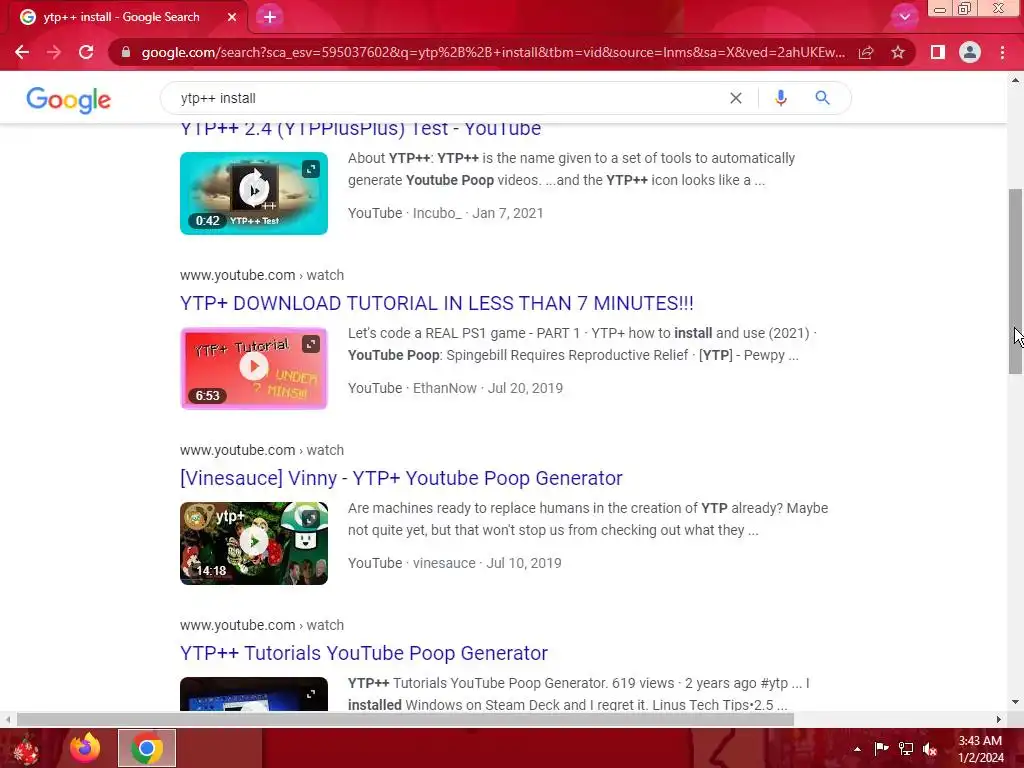Open the tab search dropdown

click(x=904, y=17)
